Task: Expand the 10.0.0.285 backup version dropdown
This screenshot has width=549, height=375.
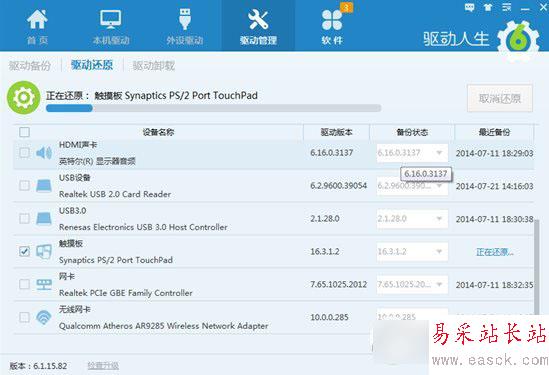Action: (x=412, y=317)
